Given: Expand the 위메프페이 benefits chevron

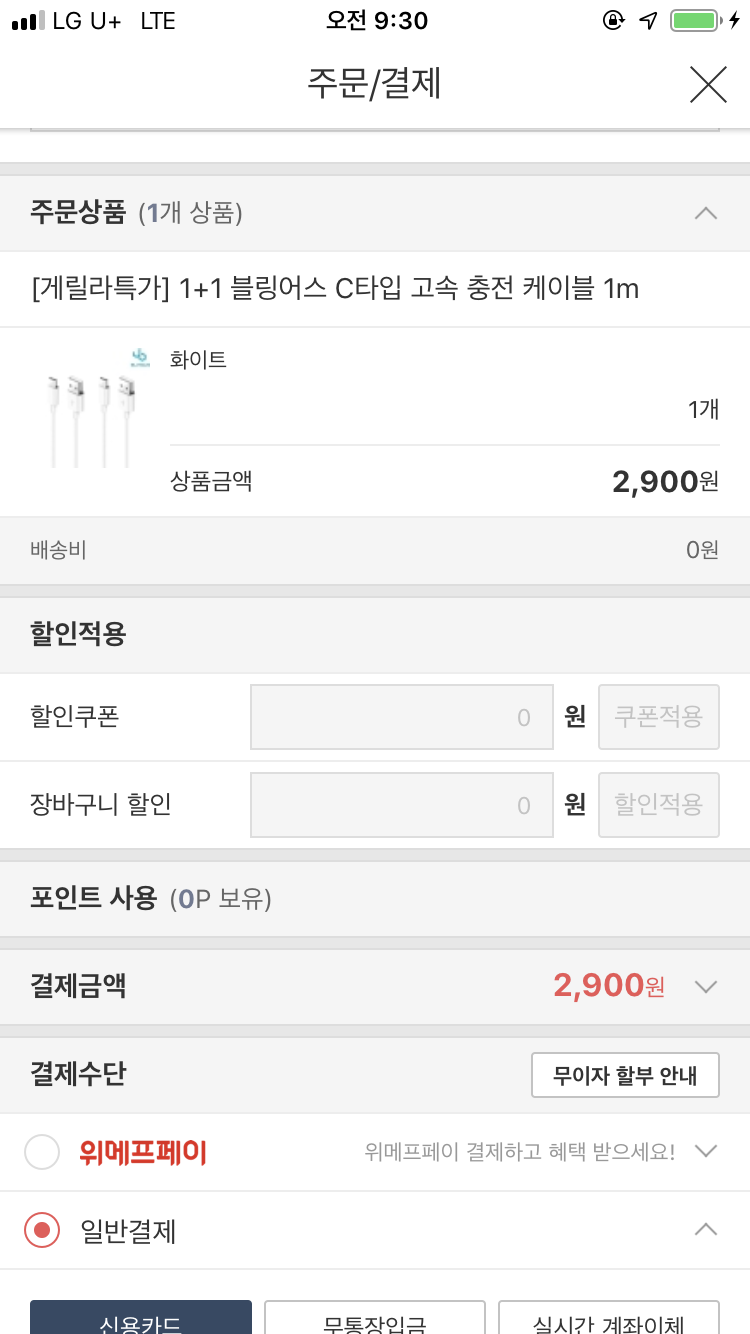Looking at the screenshot, I should click(706, 1151).
